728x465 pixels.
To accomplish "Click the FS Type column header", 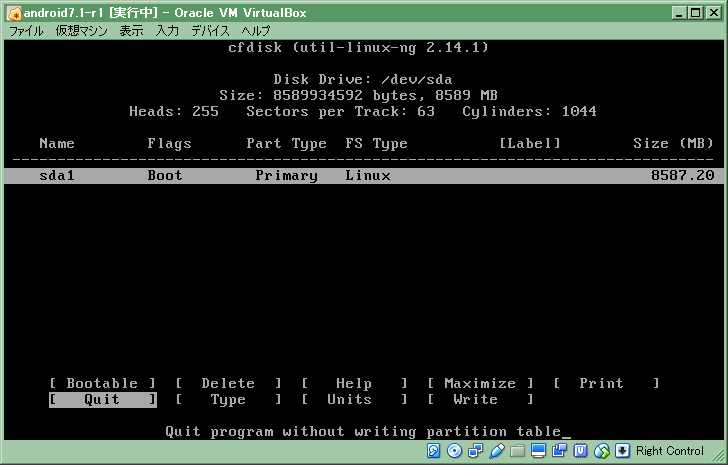I will [x=377, y=143].
